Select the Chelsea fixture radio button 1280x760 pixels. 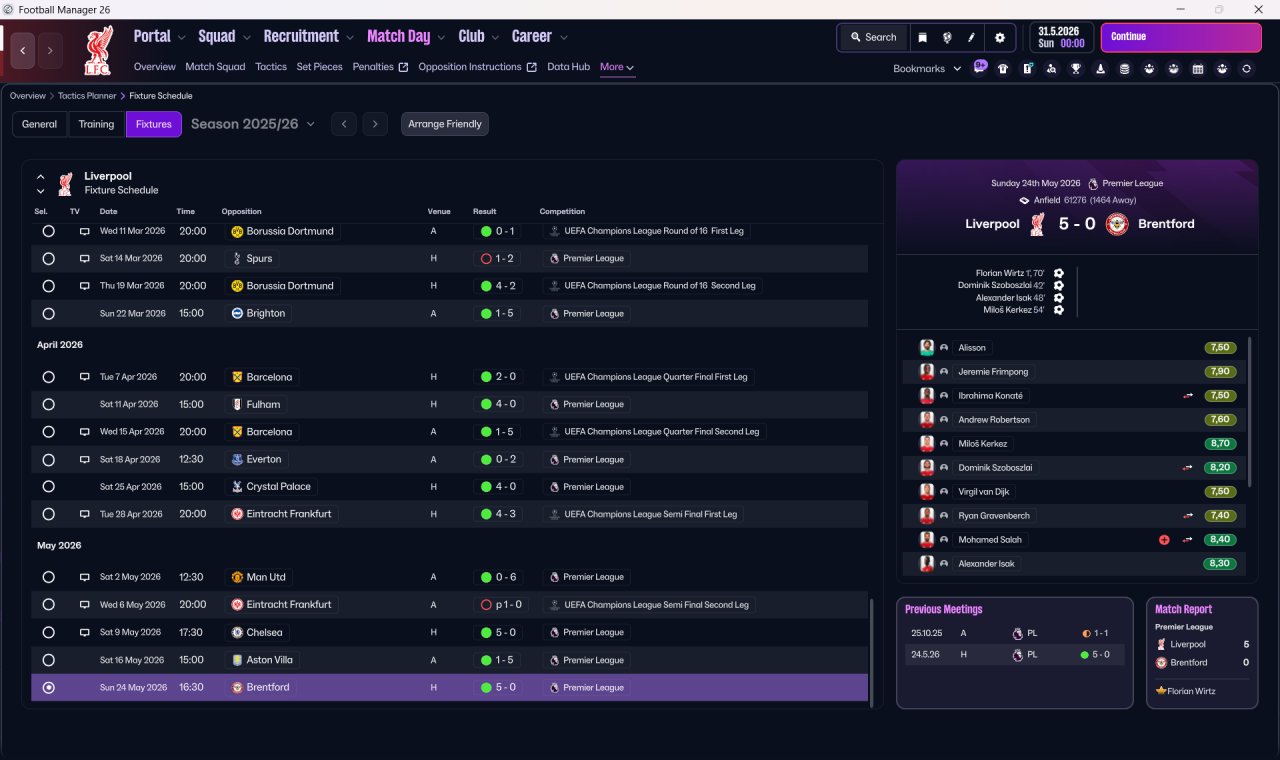48,632
